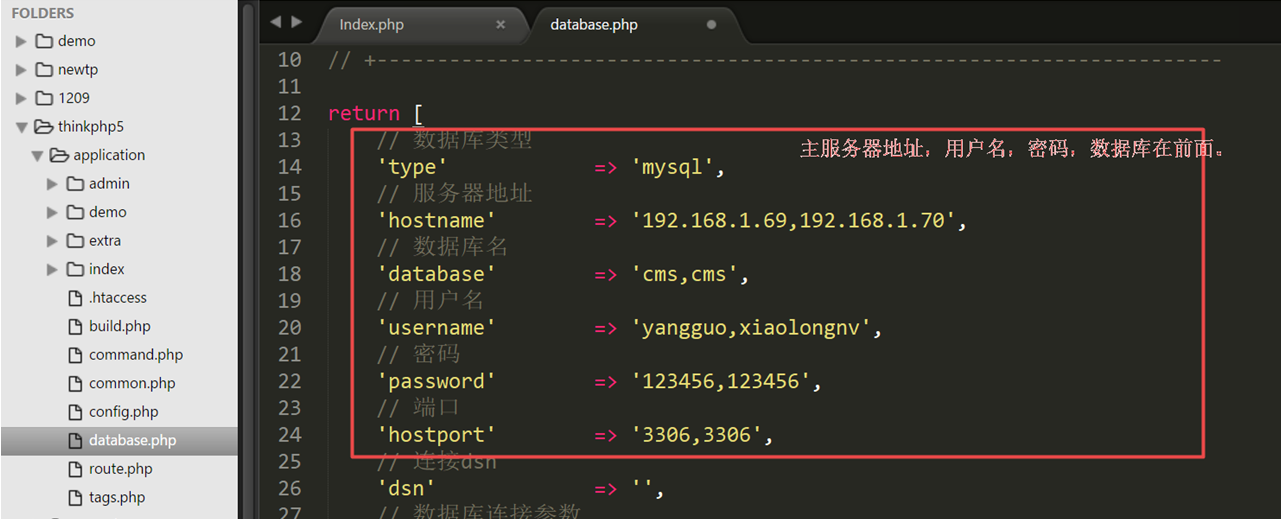Open common.php from the file tree
The width and height of the screenshot is (1281, 519).
(131, 383)
